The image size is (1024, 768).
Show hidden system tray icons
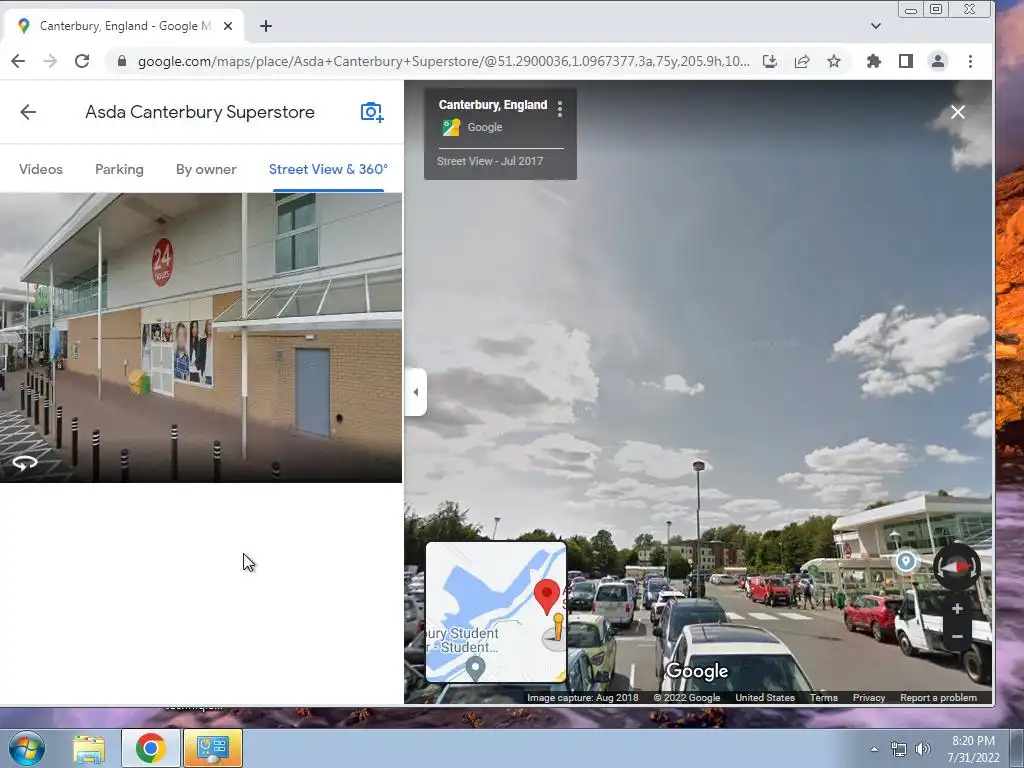[x=874, y=749]
